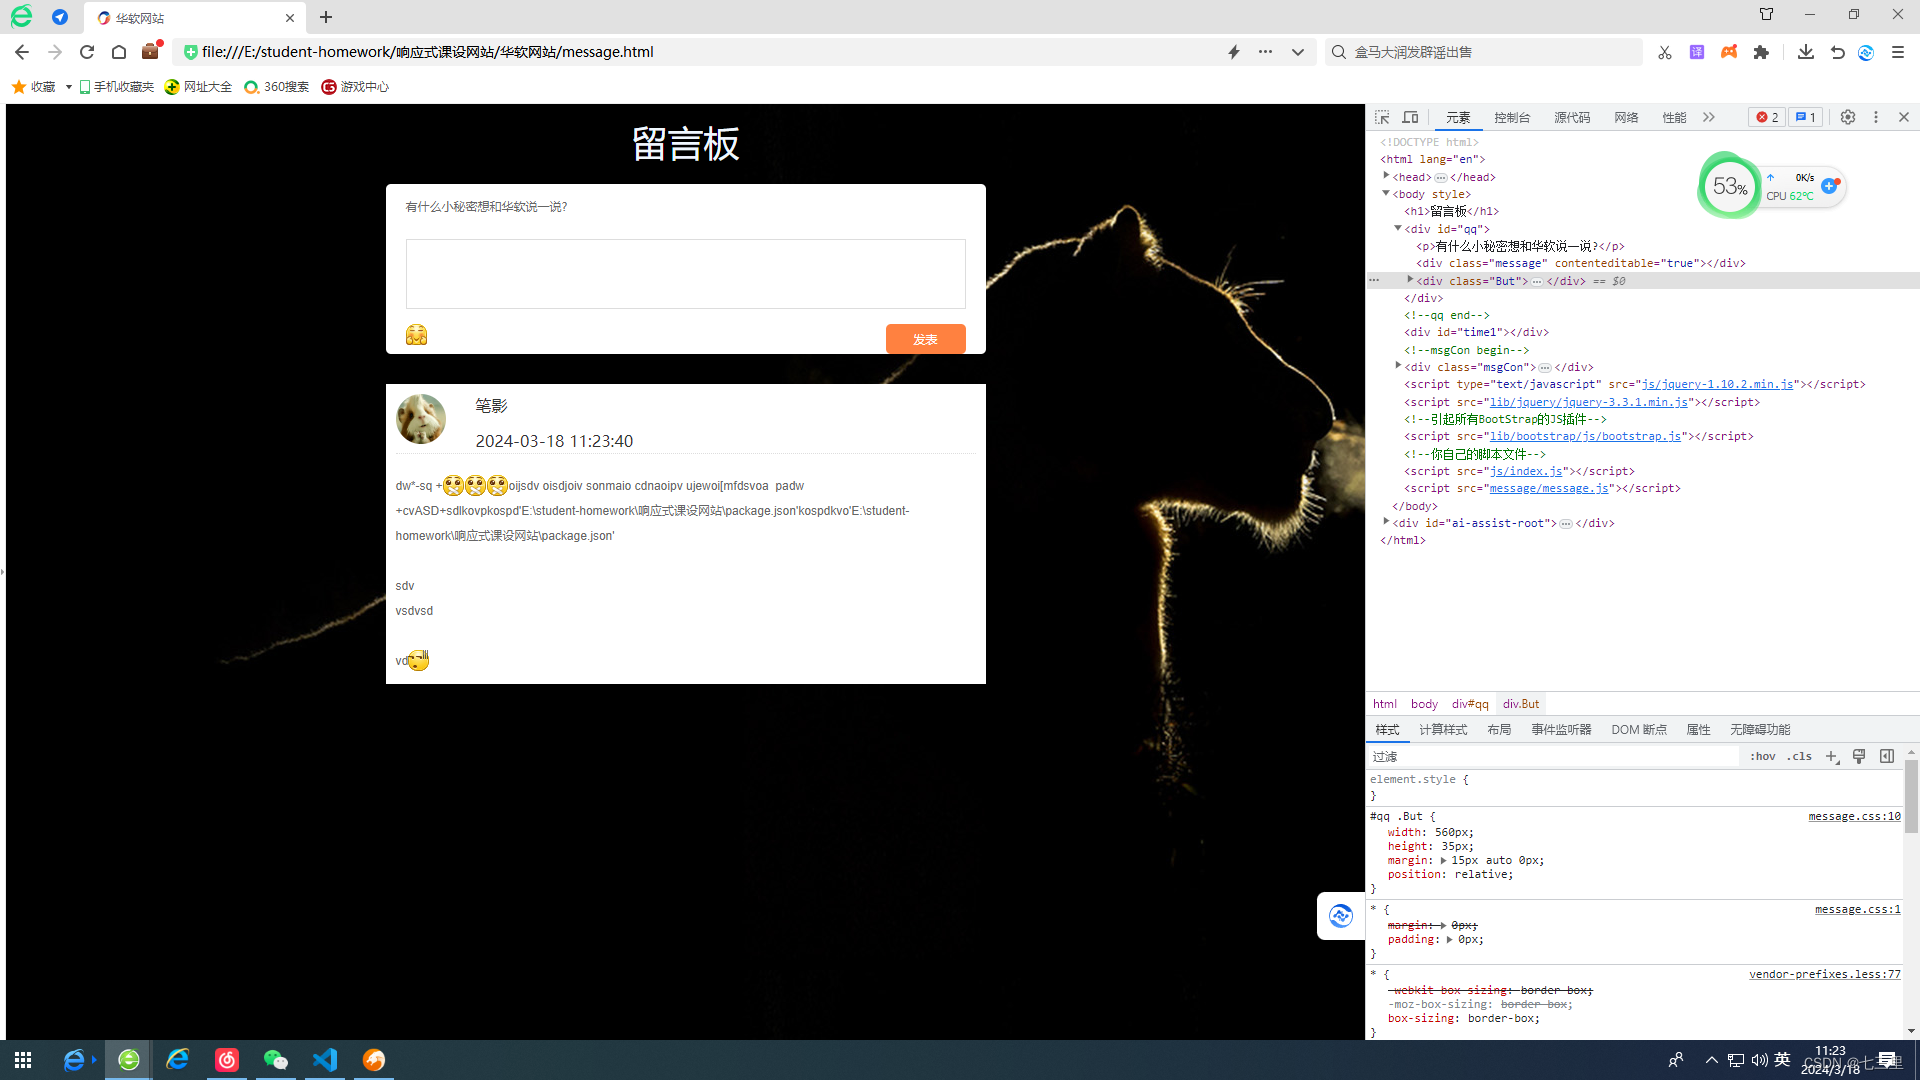Expand more DevTools tabs chevron
This screenshot has width=1920, height=1080.
[x=1709, y=117]
